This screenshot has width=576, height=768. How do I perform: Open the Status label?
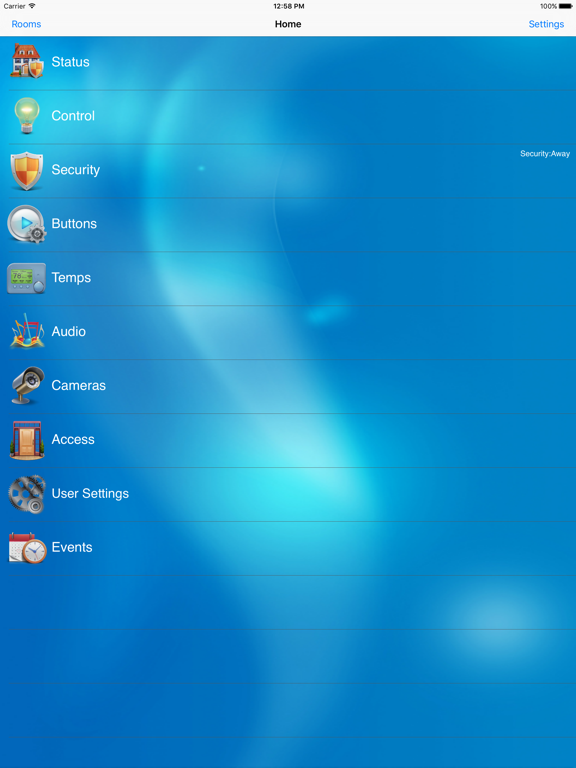[x=71, y=62]
